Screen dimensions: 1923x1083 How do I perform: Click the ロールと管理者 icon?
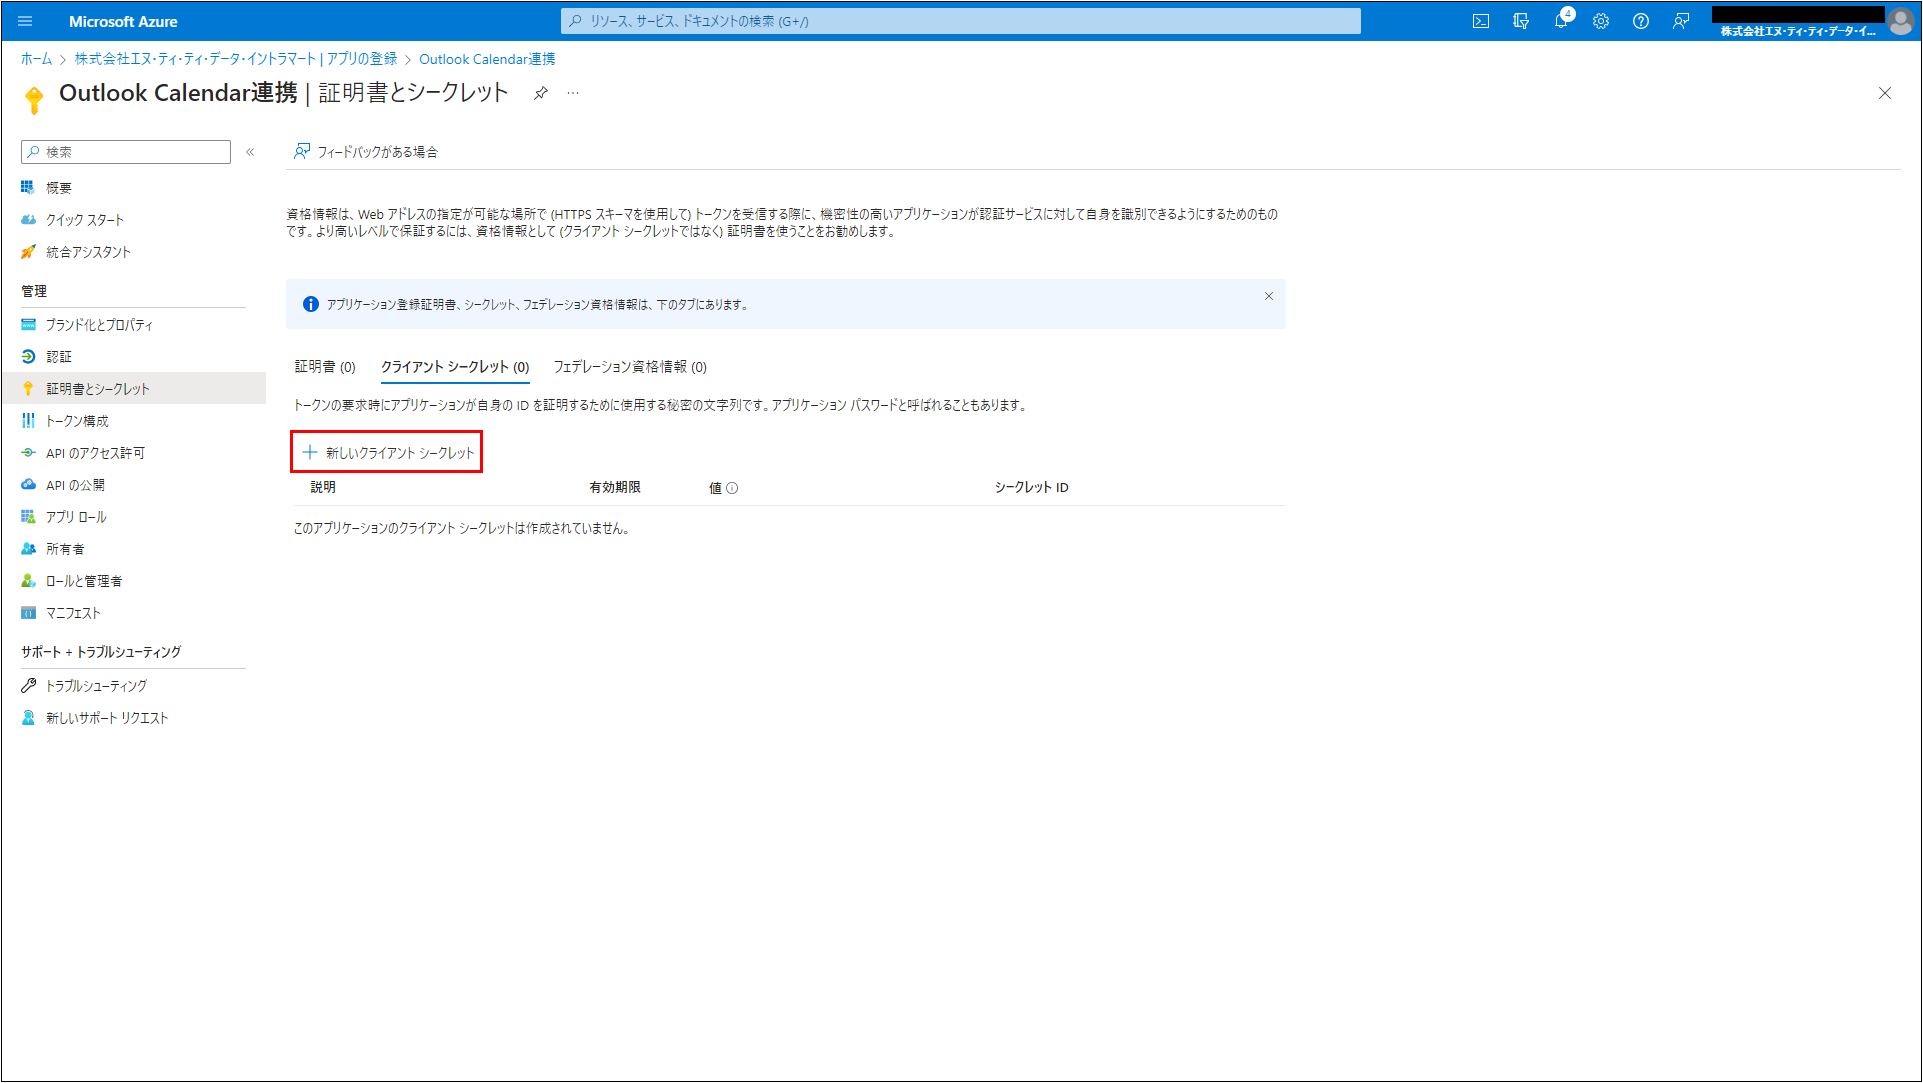(28, 580)
